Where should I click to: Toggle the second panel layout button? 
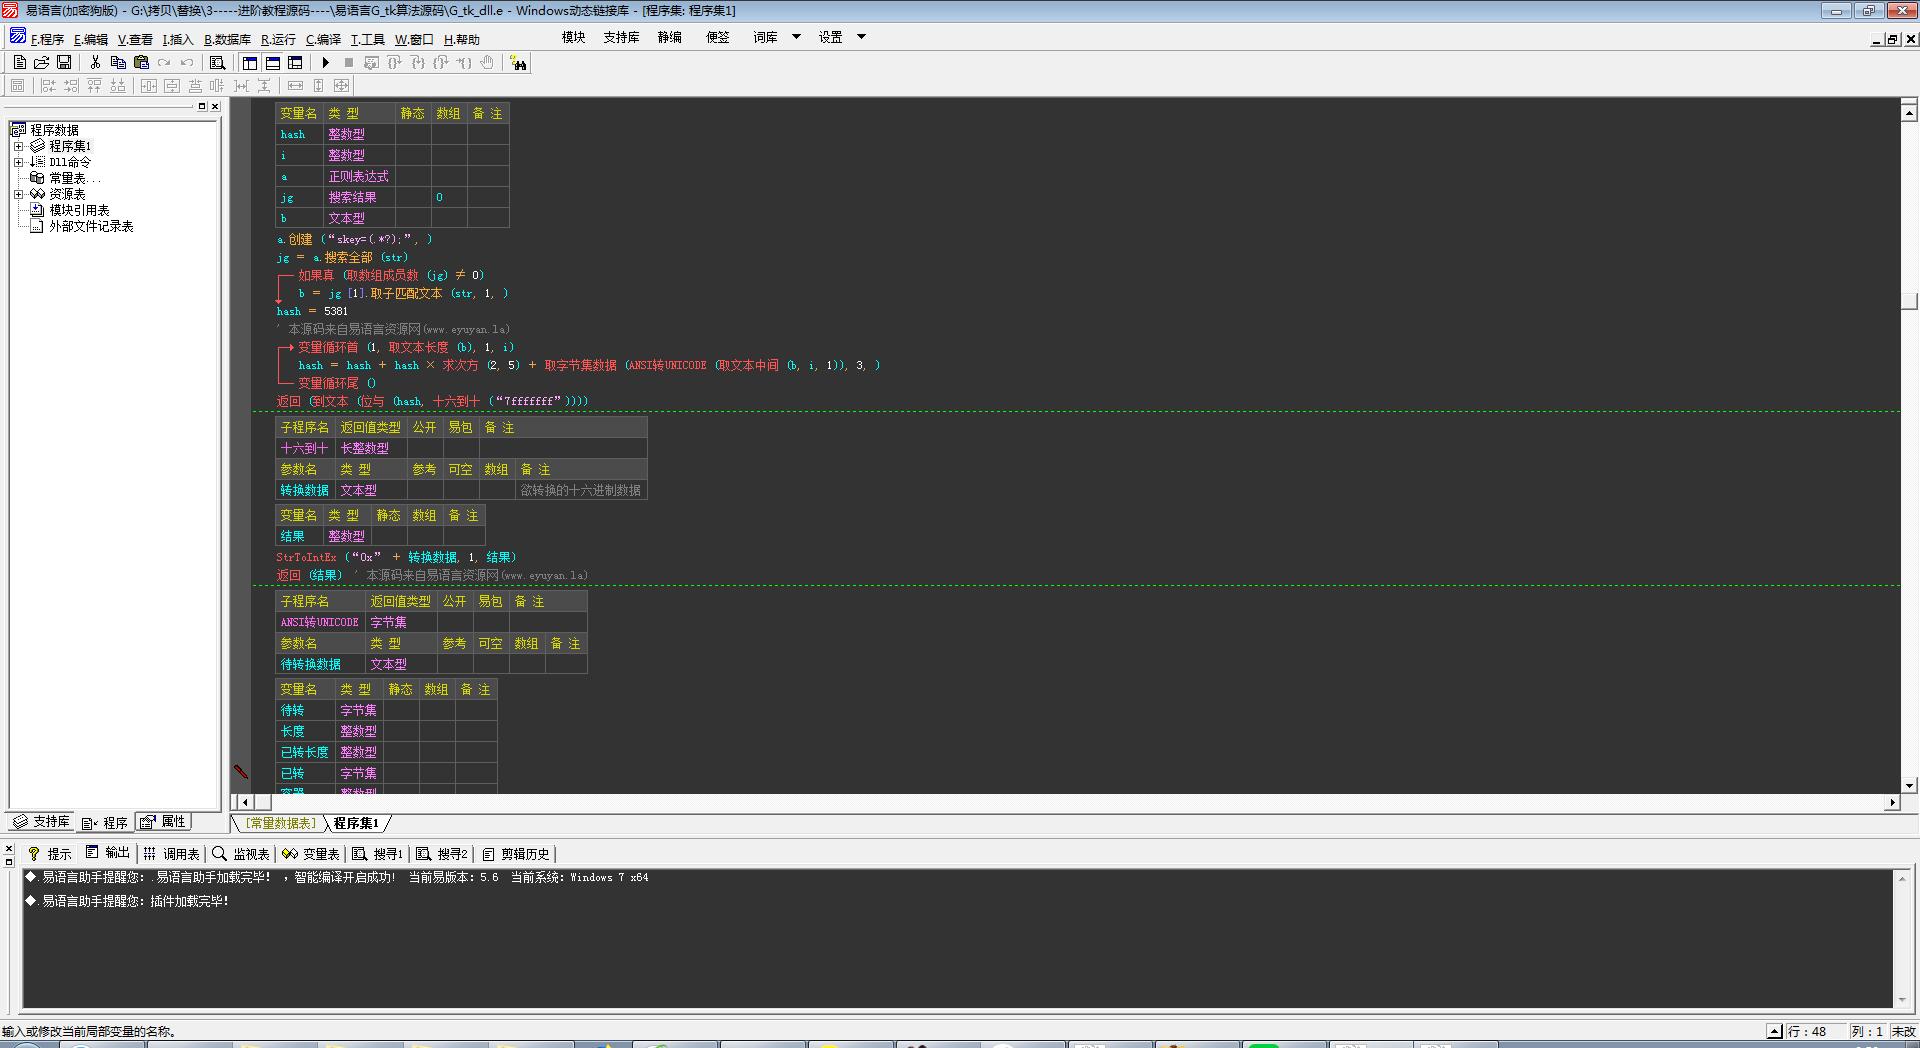pyautogui.click(x=272, y=62)
